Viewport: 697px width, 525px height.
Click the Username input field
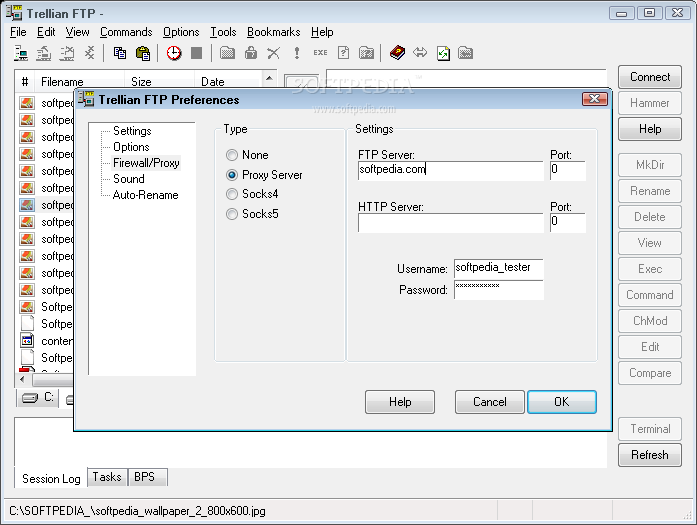click(498, 269)
